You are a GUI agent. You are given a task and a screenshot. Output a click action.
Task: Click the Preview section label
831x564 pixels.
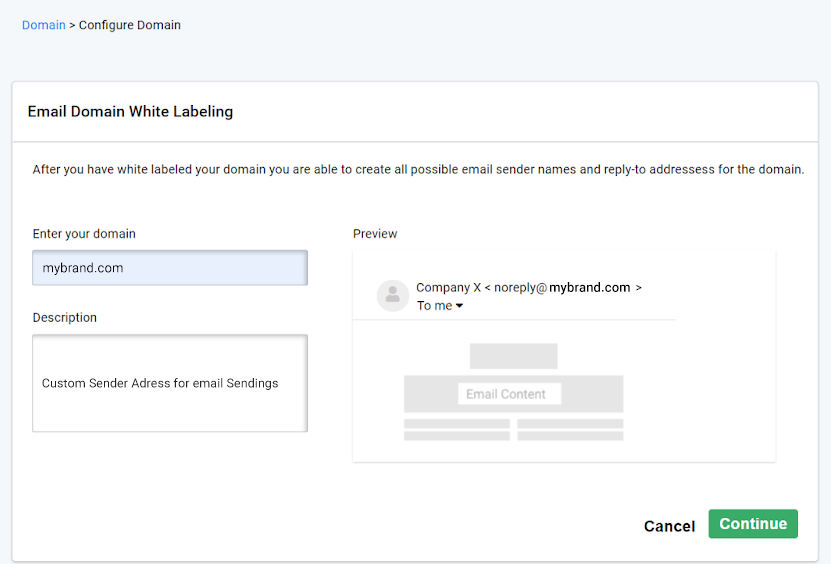[x=375, y=234]
